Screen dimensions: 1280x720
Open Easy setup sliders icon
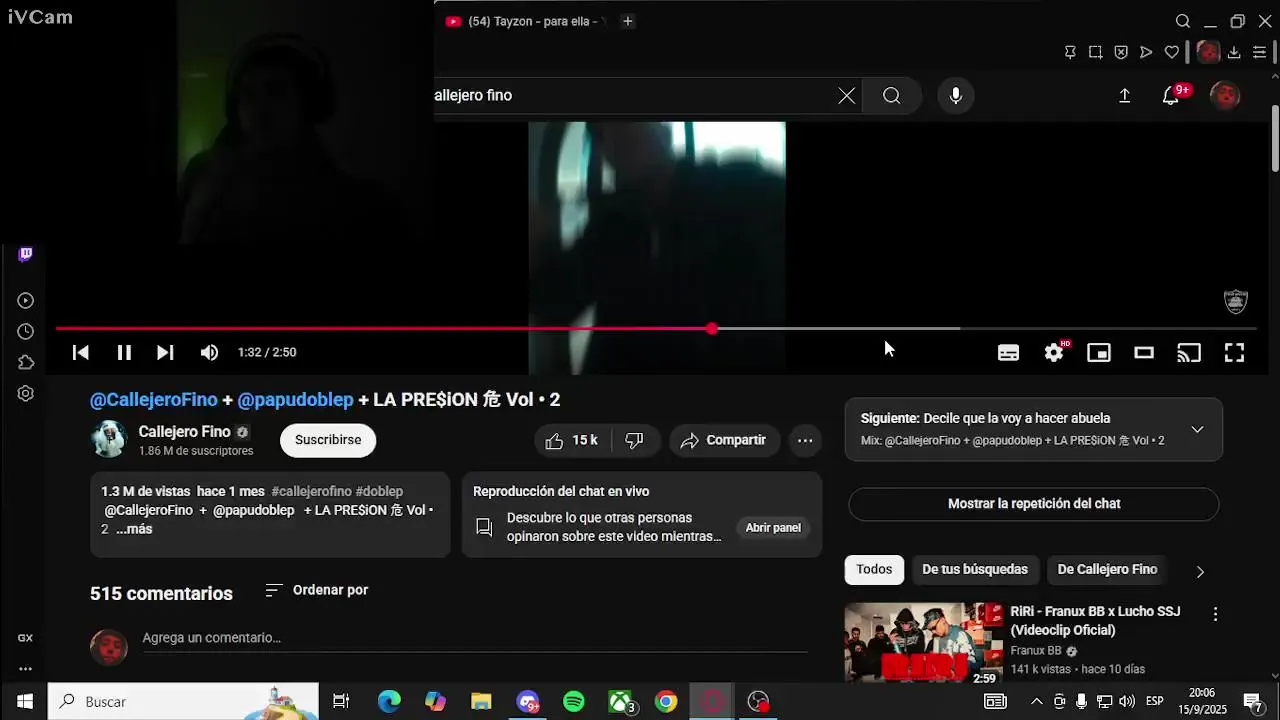1260,52
